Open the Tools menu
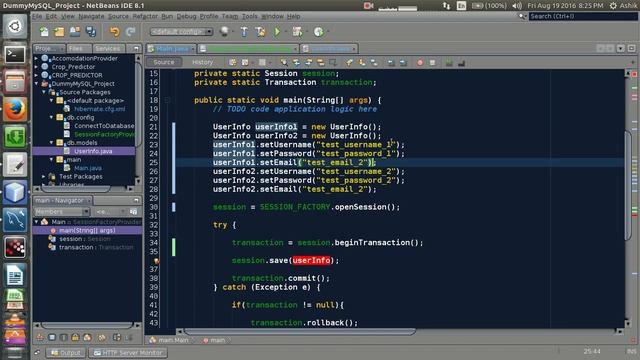640x360 pixels. click(249, 16)
